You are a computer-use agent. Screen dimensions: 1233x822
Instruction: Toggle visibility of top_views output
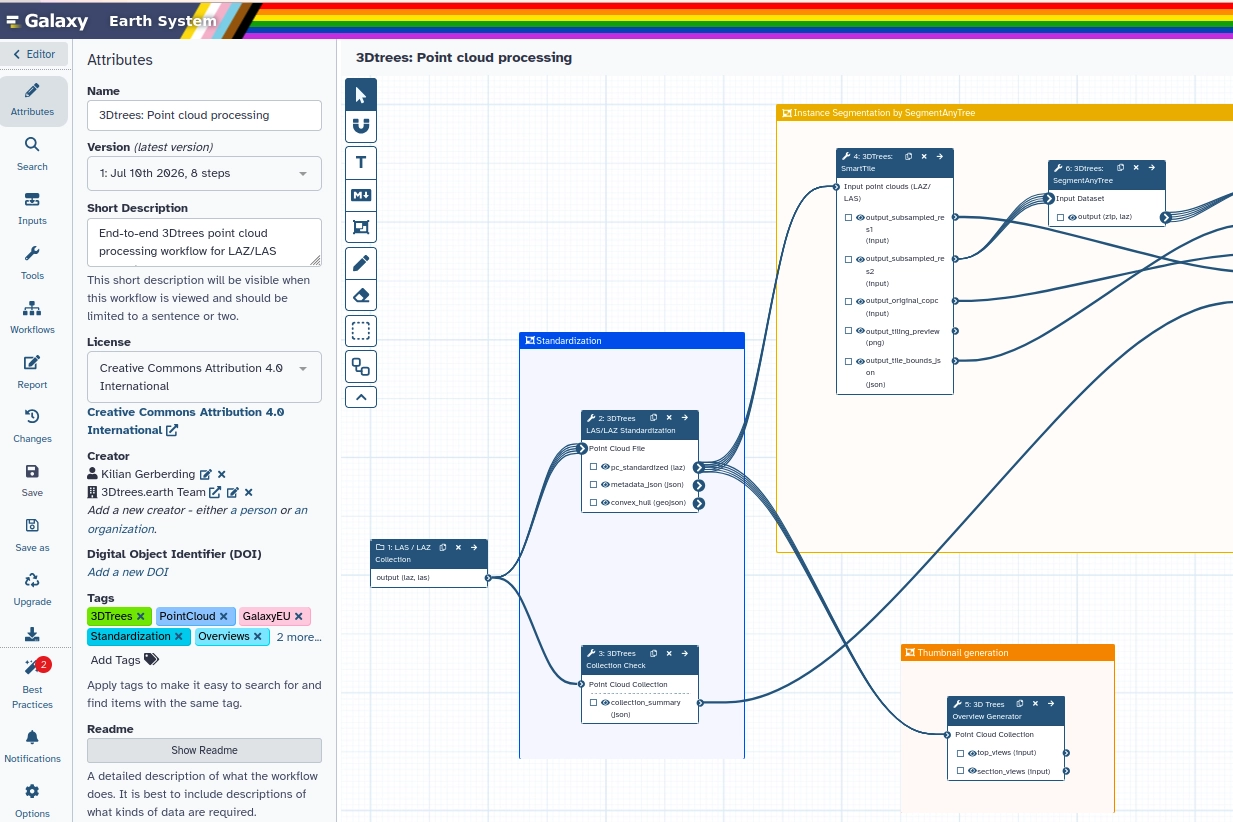(972, 753)
